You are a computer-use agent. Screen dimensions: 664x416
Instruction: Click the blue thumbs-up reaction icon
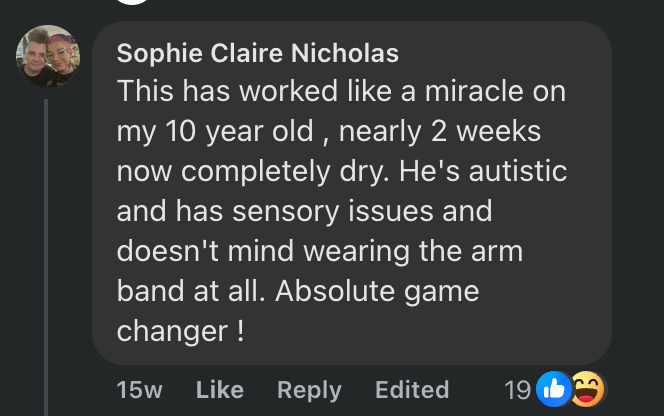(x=552, y=388)
